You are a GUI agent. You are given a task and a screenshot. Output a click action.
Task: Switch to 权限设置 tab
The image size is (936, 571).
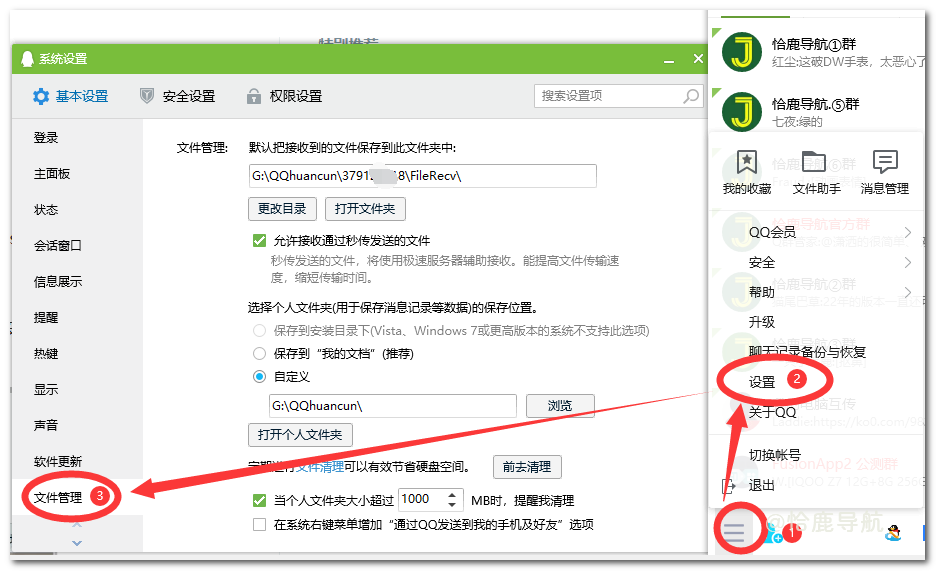tap(284, 96)
